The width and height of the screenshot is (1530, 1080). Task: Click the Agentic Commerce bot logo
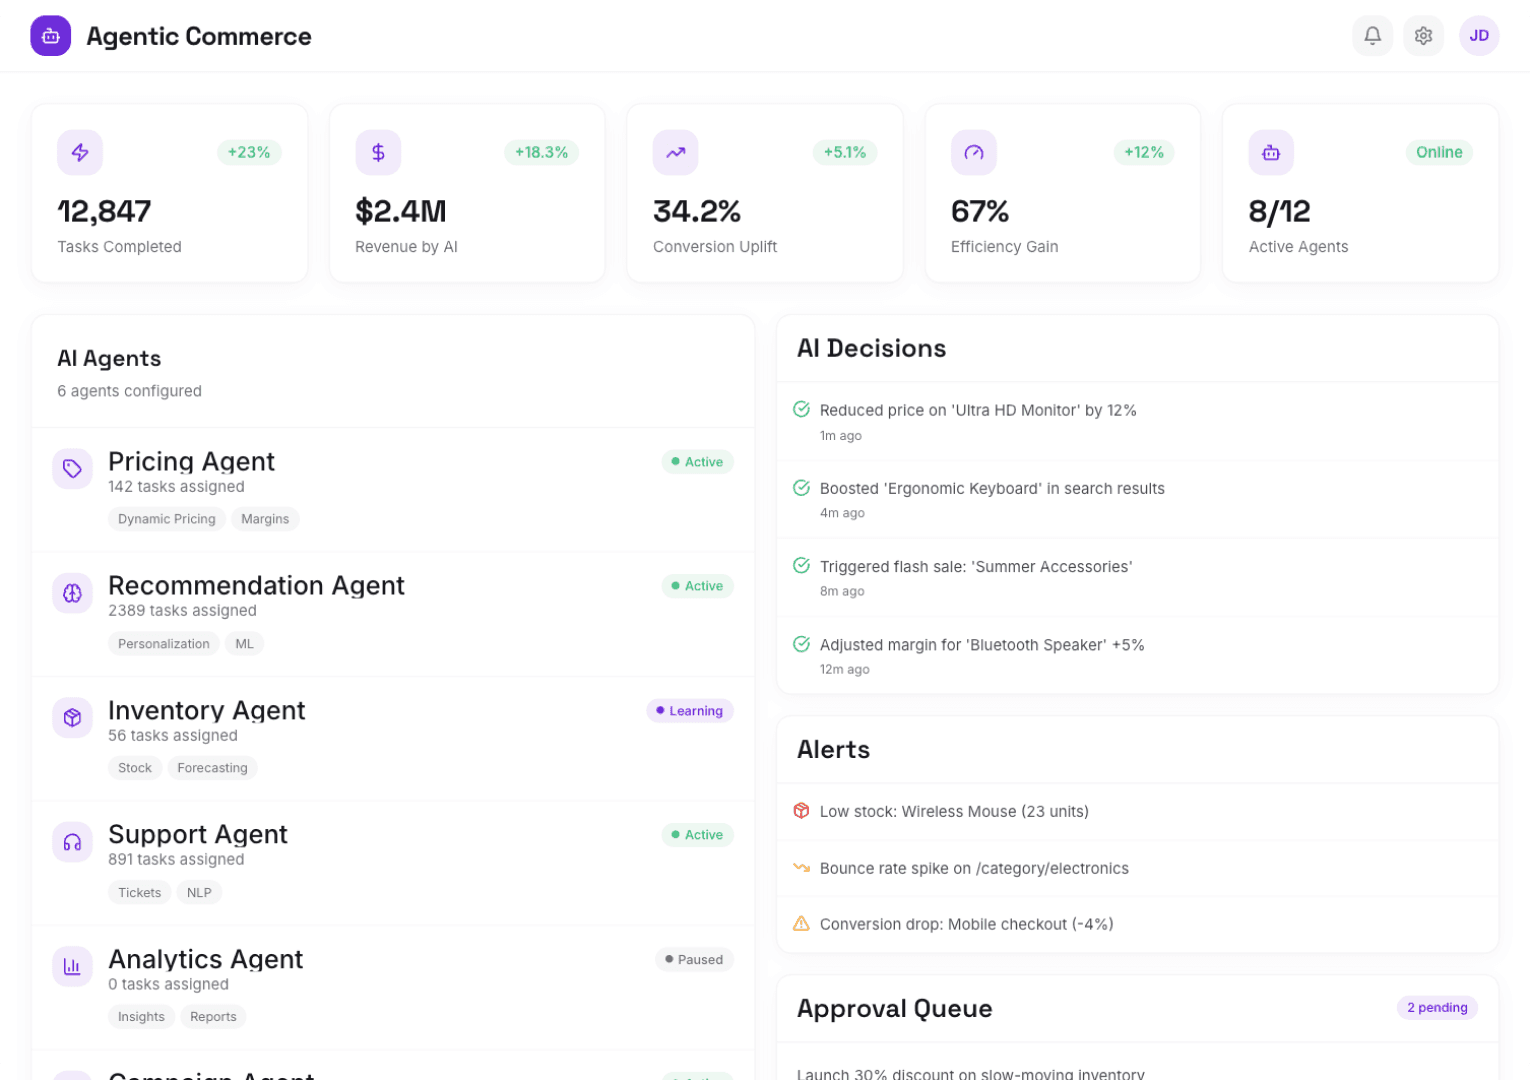coord(50,35)
